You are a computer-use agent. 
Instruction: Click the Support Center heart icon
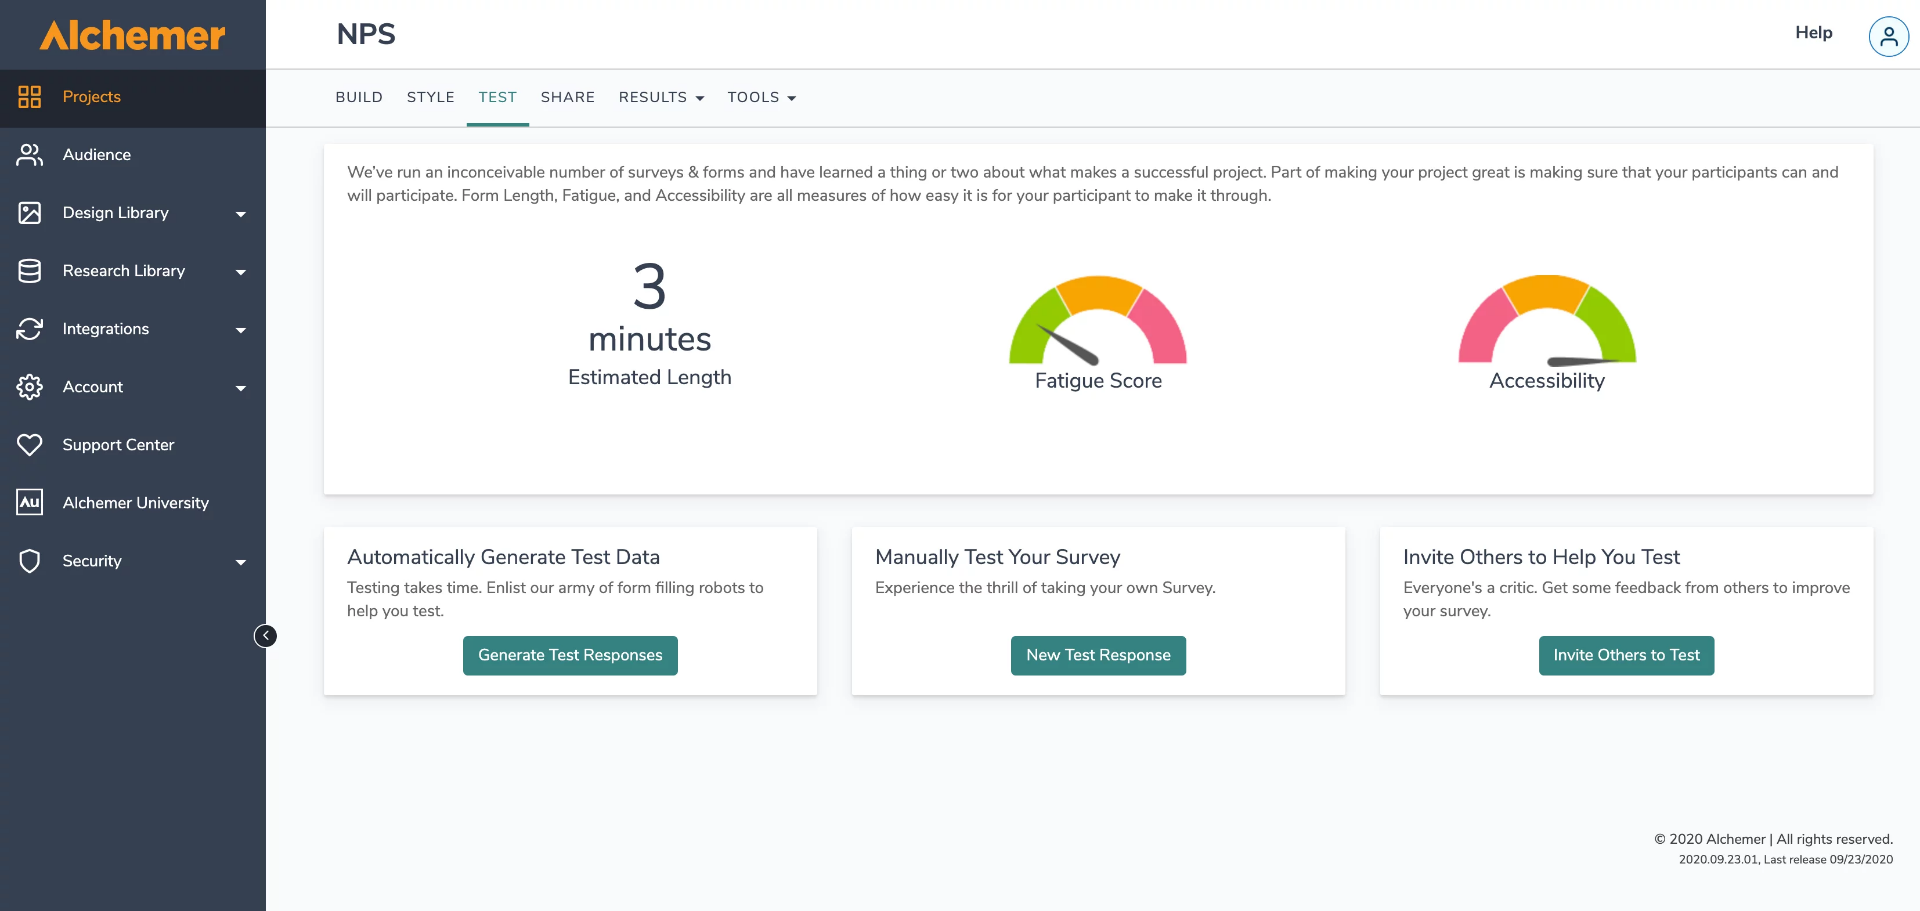pyautogui.click(x=30, y=445)
